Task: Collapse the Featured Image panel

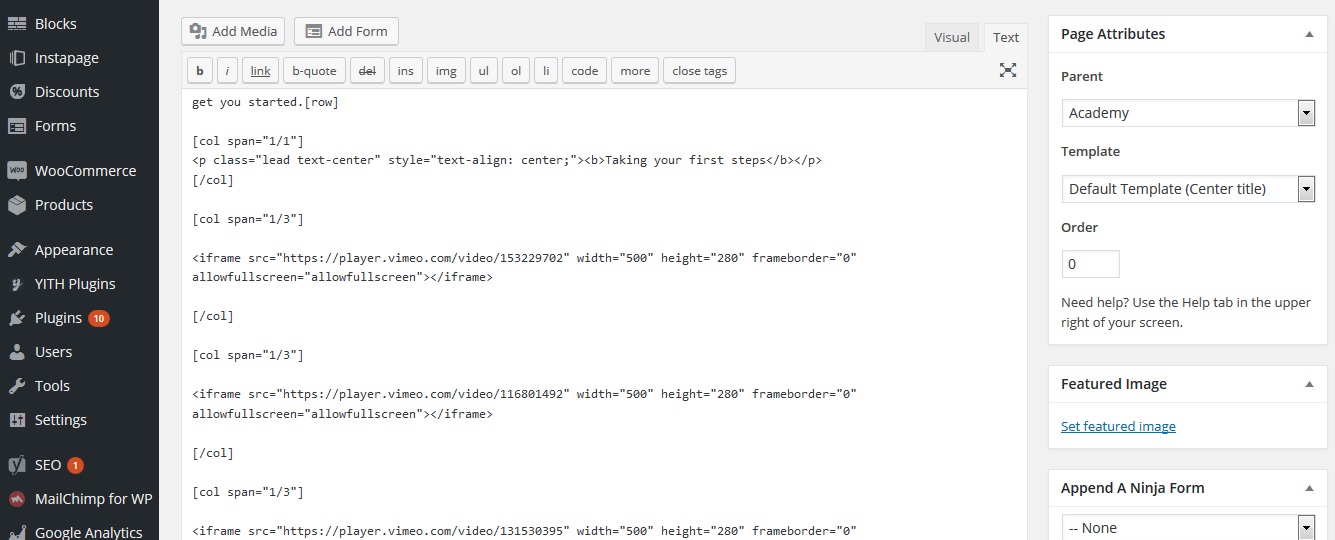Action: (x=1309, y=384)
